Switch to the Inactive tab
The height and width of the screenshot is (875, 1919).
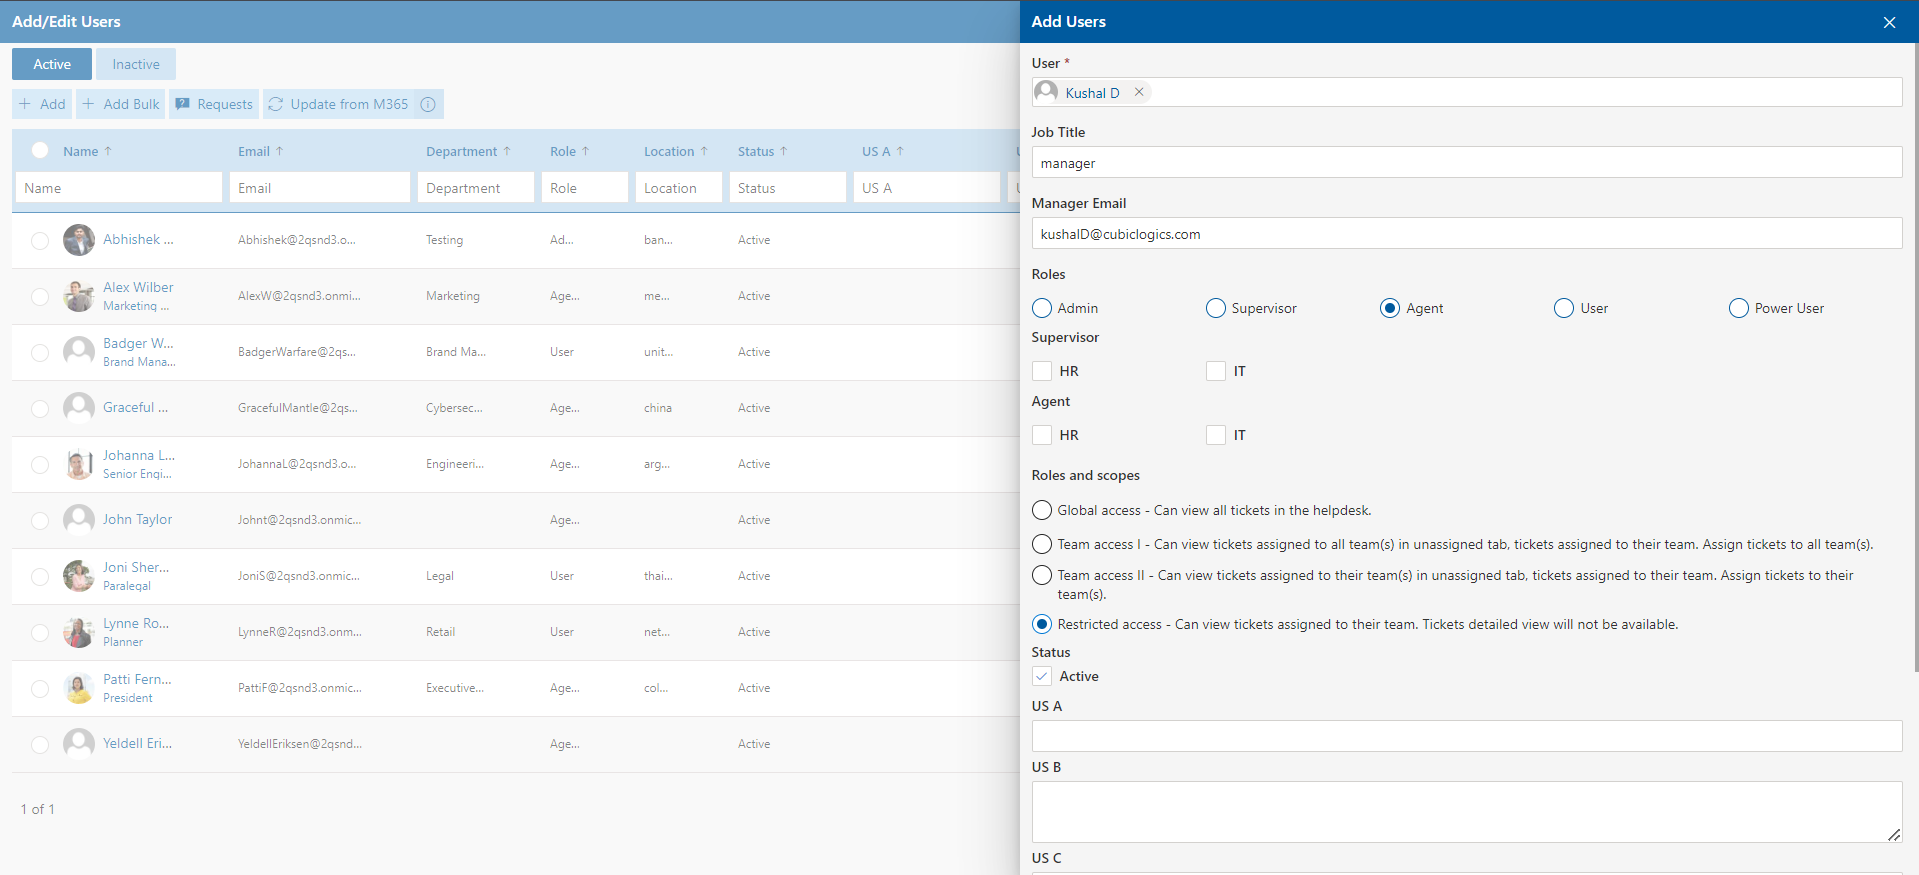tap(136, 64)
